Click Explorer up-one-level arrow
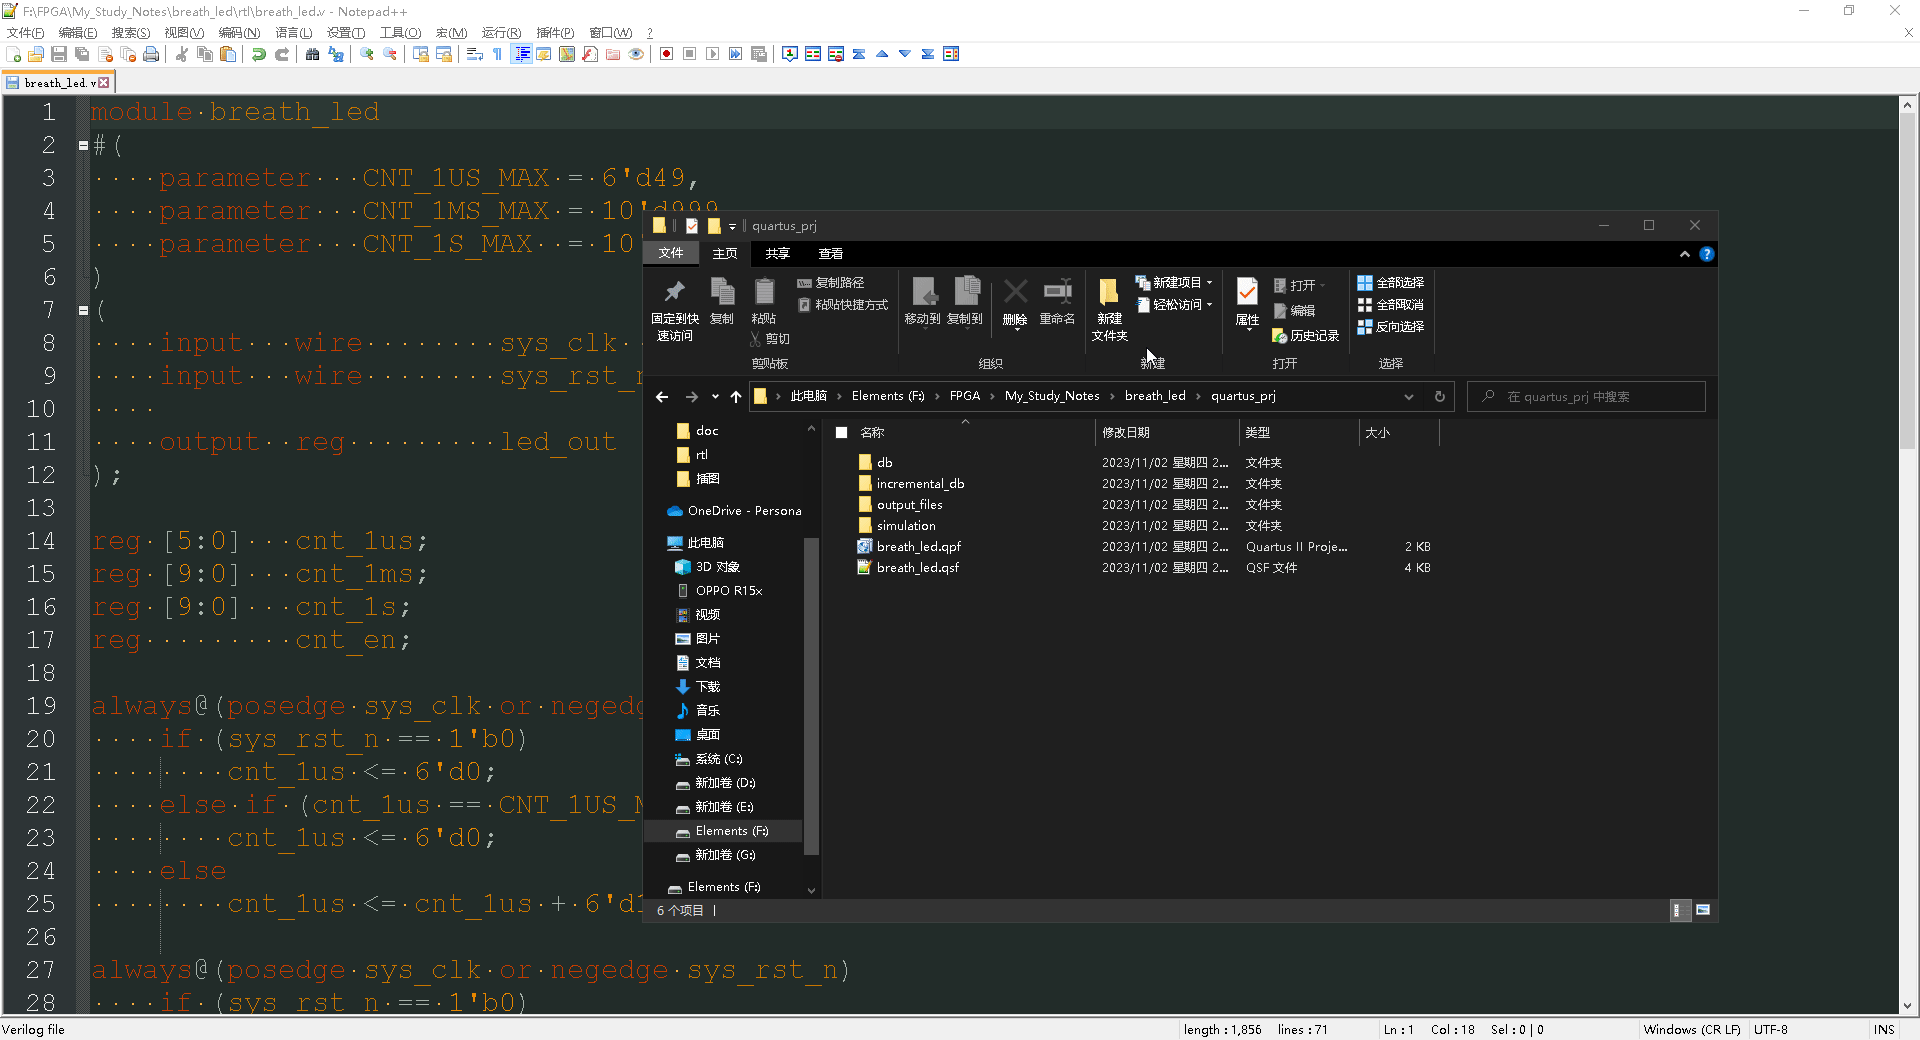The width and height of the screenshot is (1920, 1040). [x=736, y=397]
